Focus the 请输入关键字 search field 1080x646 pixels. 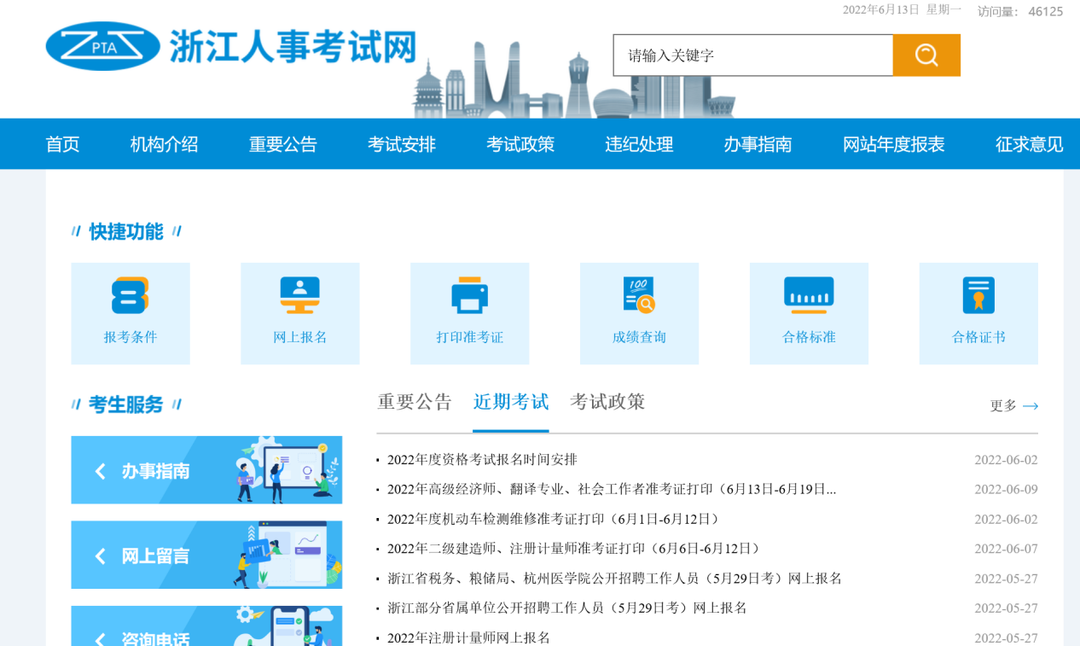point(753,55)
